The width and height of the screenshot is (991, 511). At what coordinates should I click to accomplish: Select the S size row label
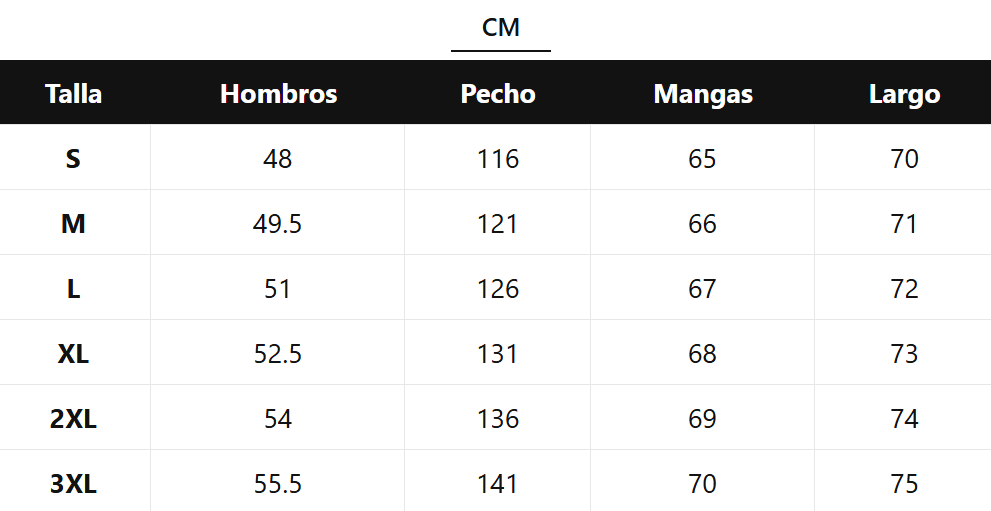pyautogui.click(x=73, y=159)
